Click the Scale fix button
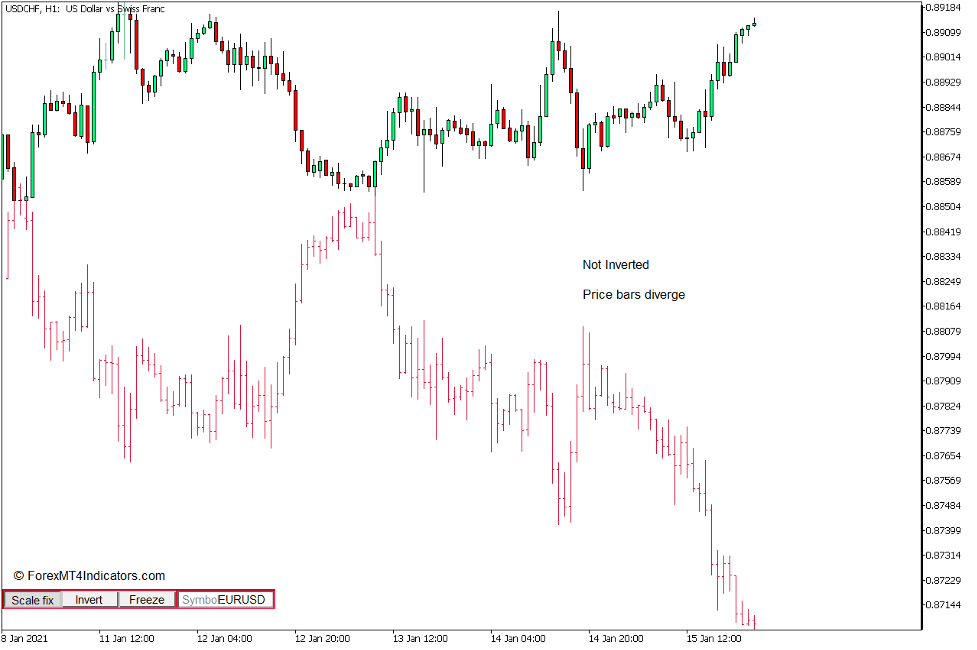Image resolution: width=977 pixels, height=650 pixels. point(31,600)
